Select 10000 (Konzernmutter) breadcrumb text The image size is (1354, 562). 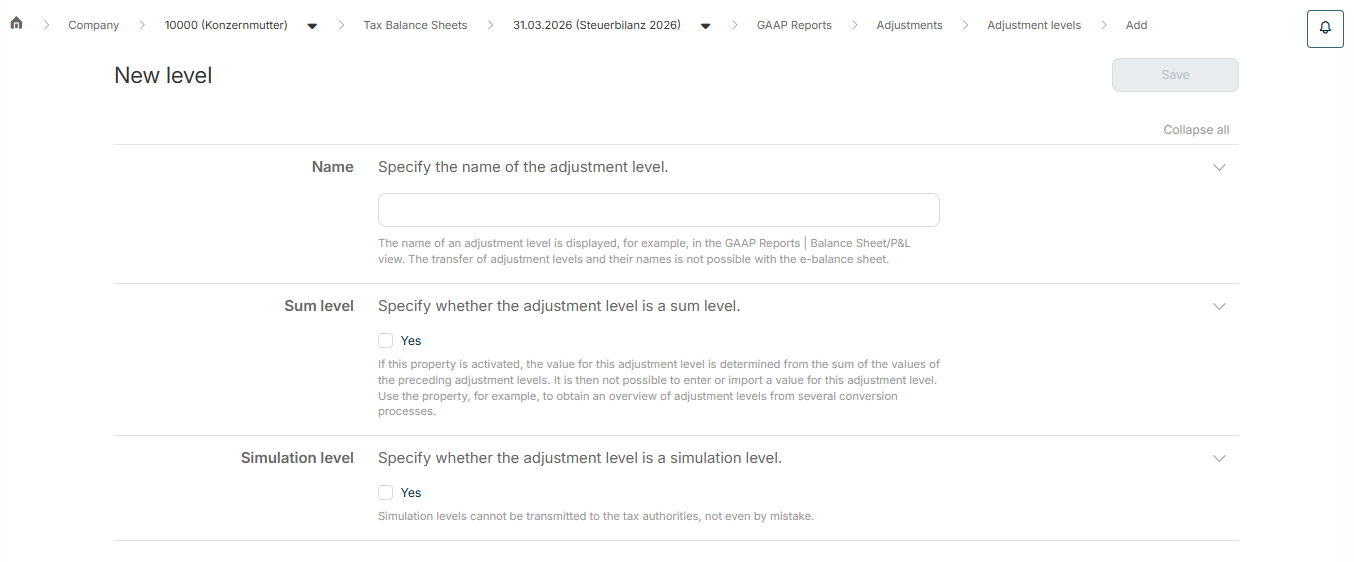coord(226,25)
